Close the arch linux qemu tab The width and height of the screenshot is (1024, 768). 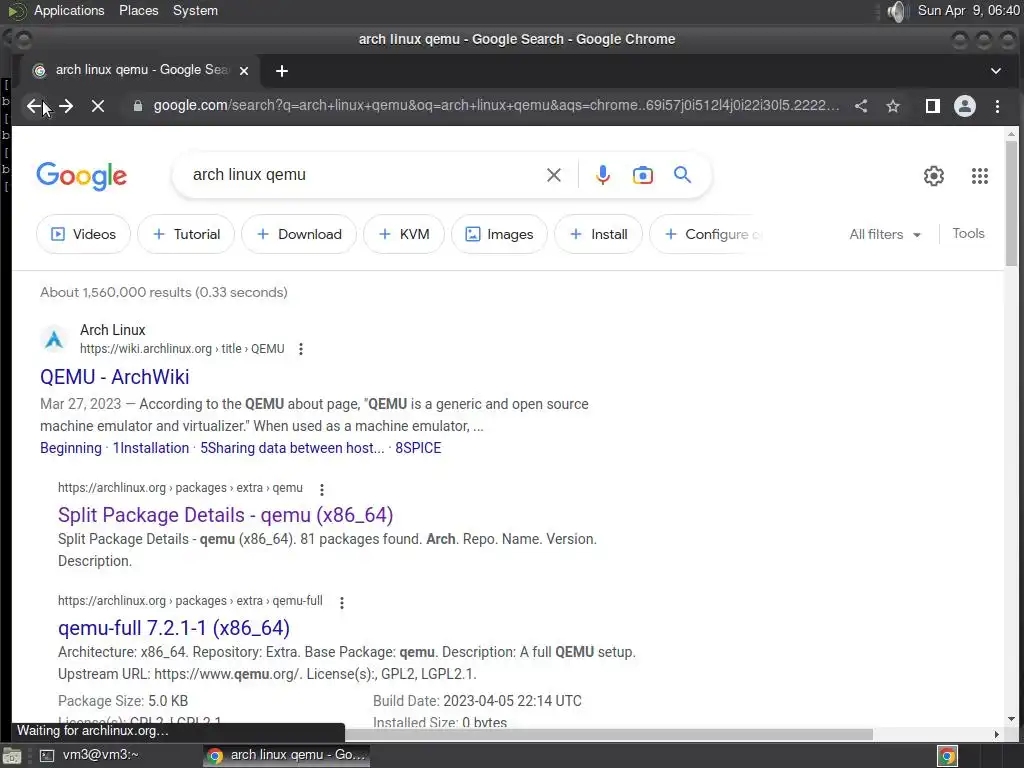[244, 71]
